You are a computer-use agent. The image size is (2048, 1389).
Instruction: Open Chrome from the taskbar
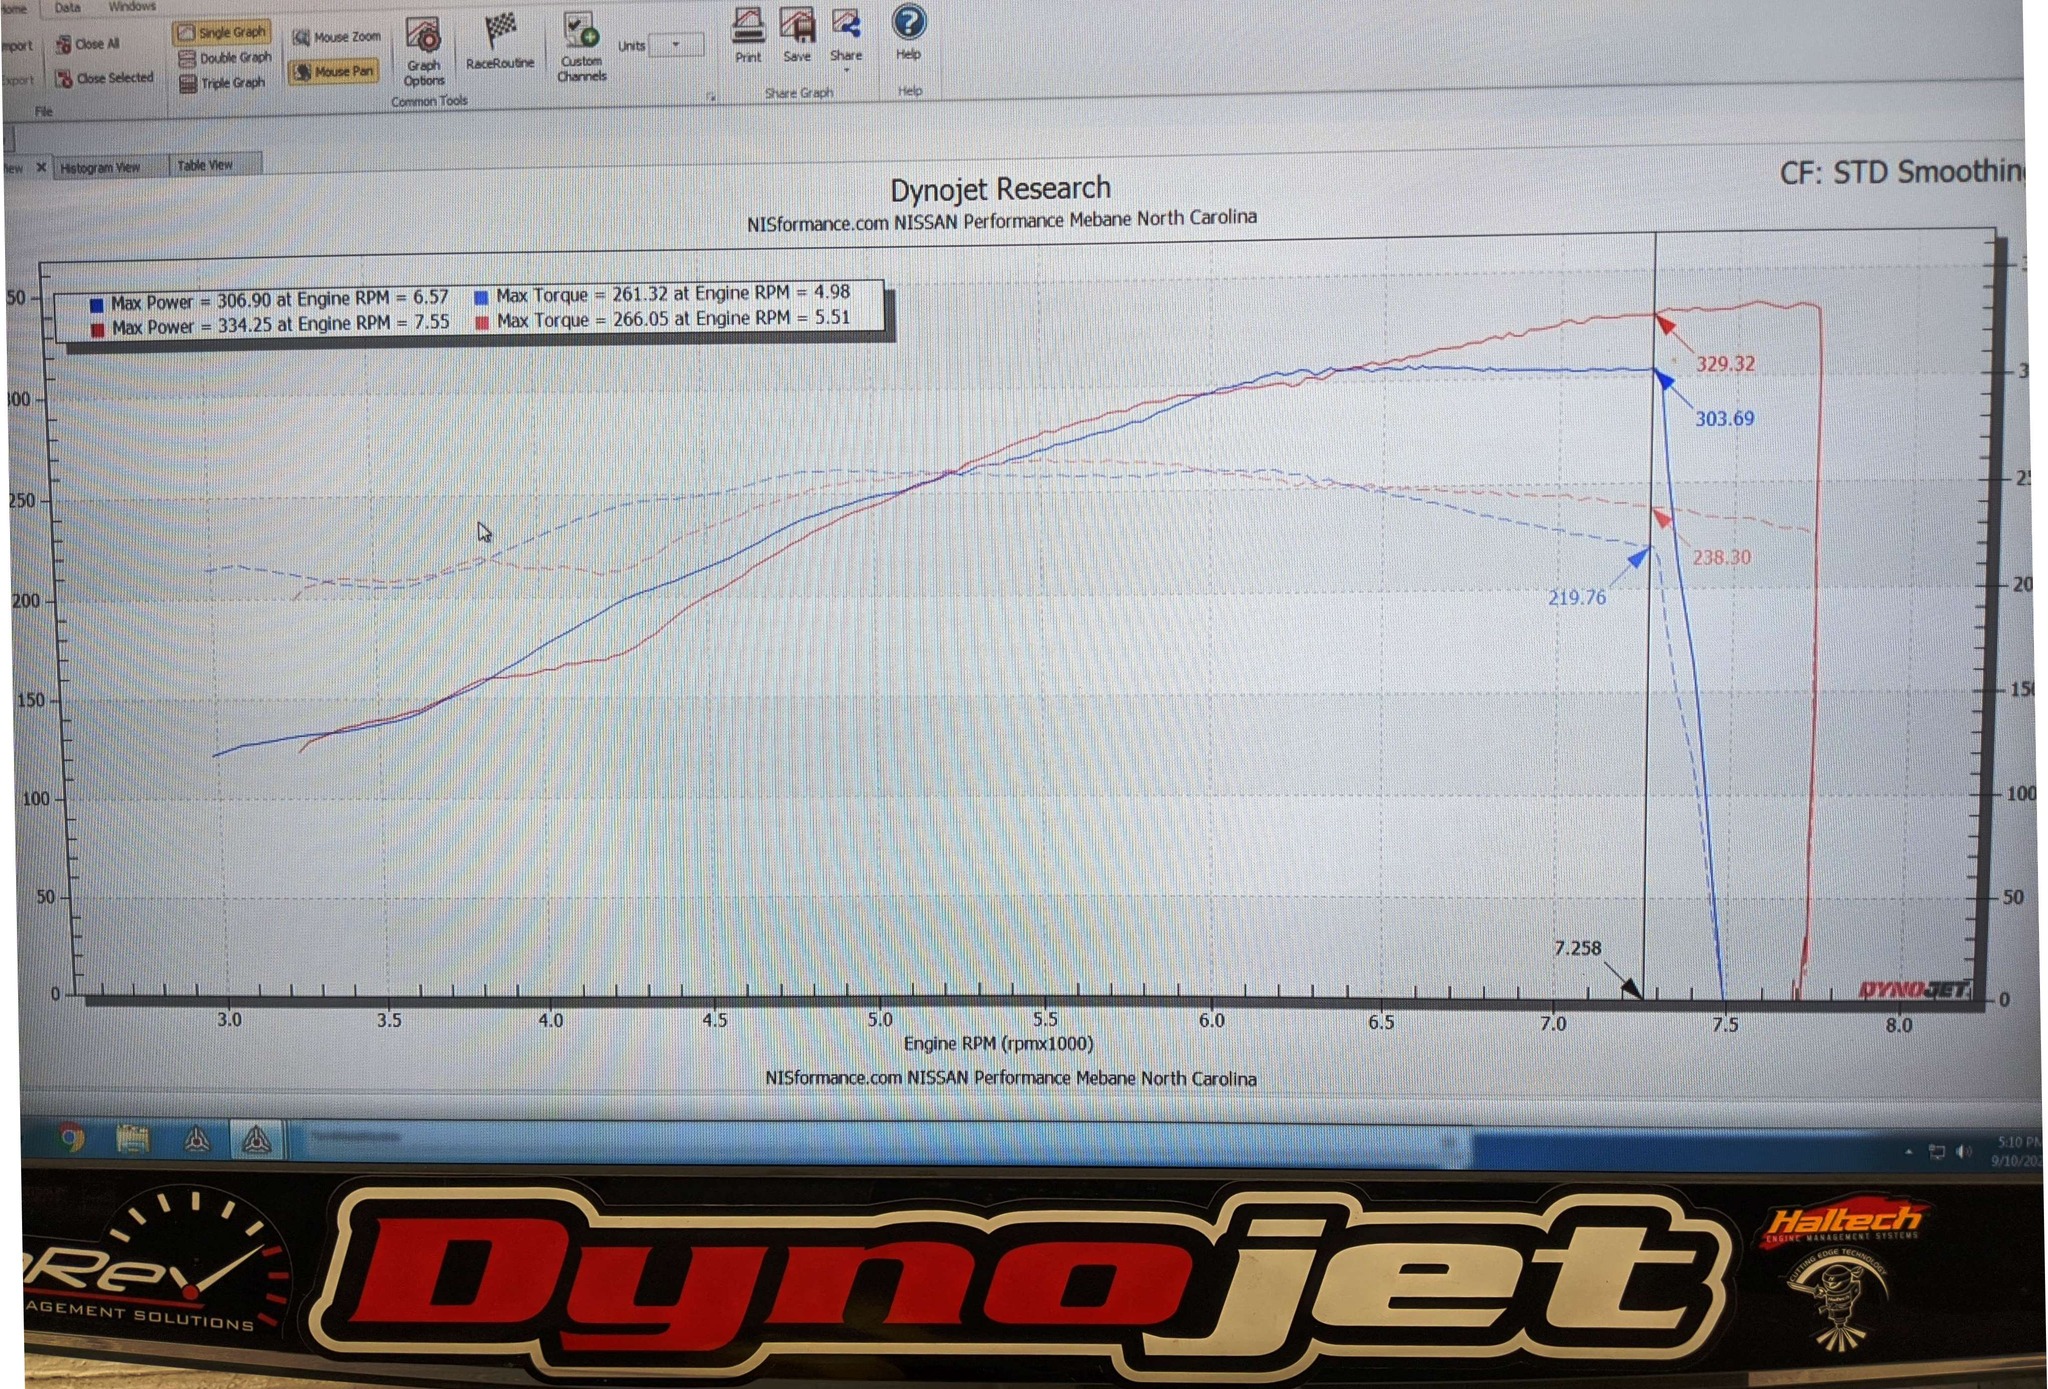(71, 1137)
